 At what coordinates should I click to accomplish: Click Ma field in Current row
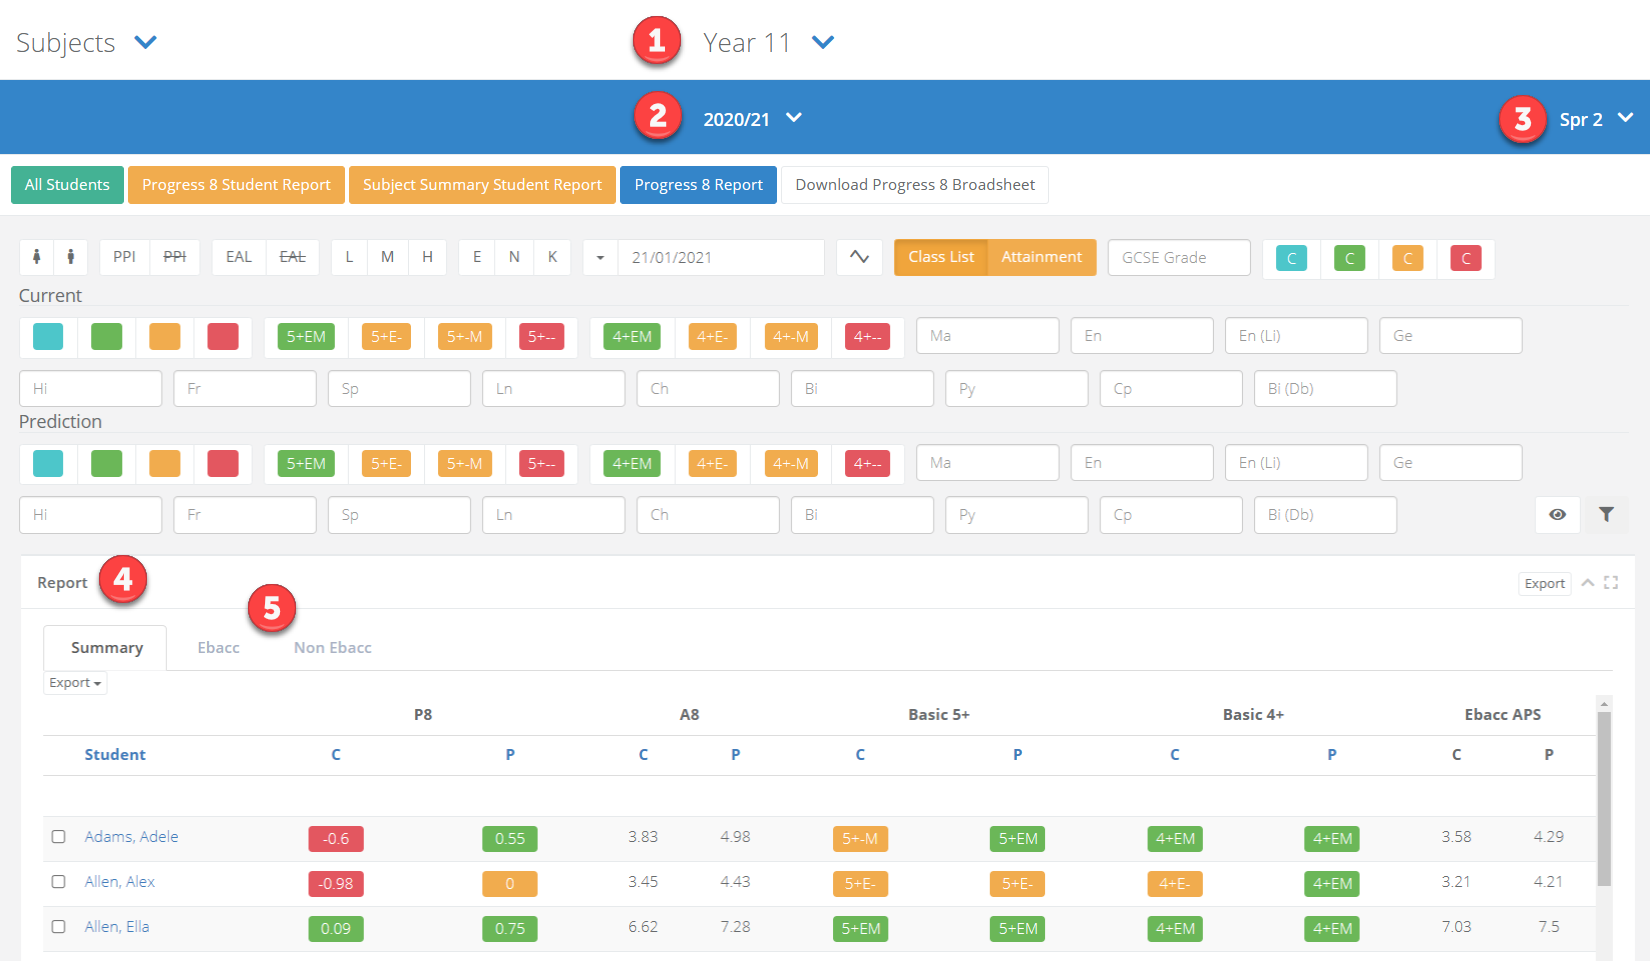[988, 336]
